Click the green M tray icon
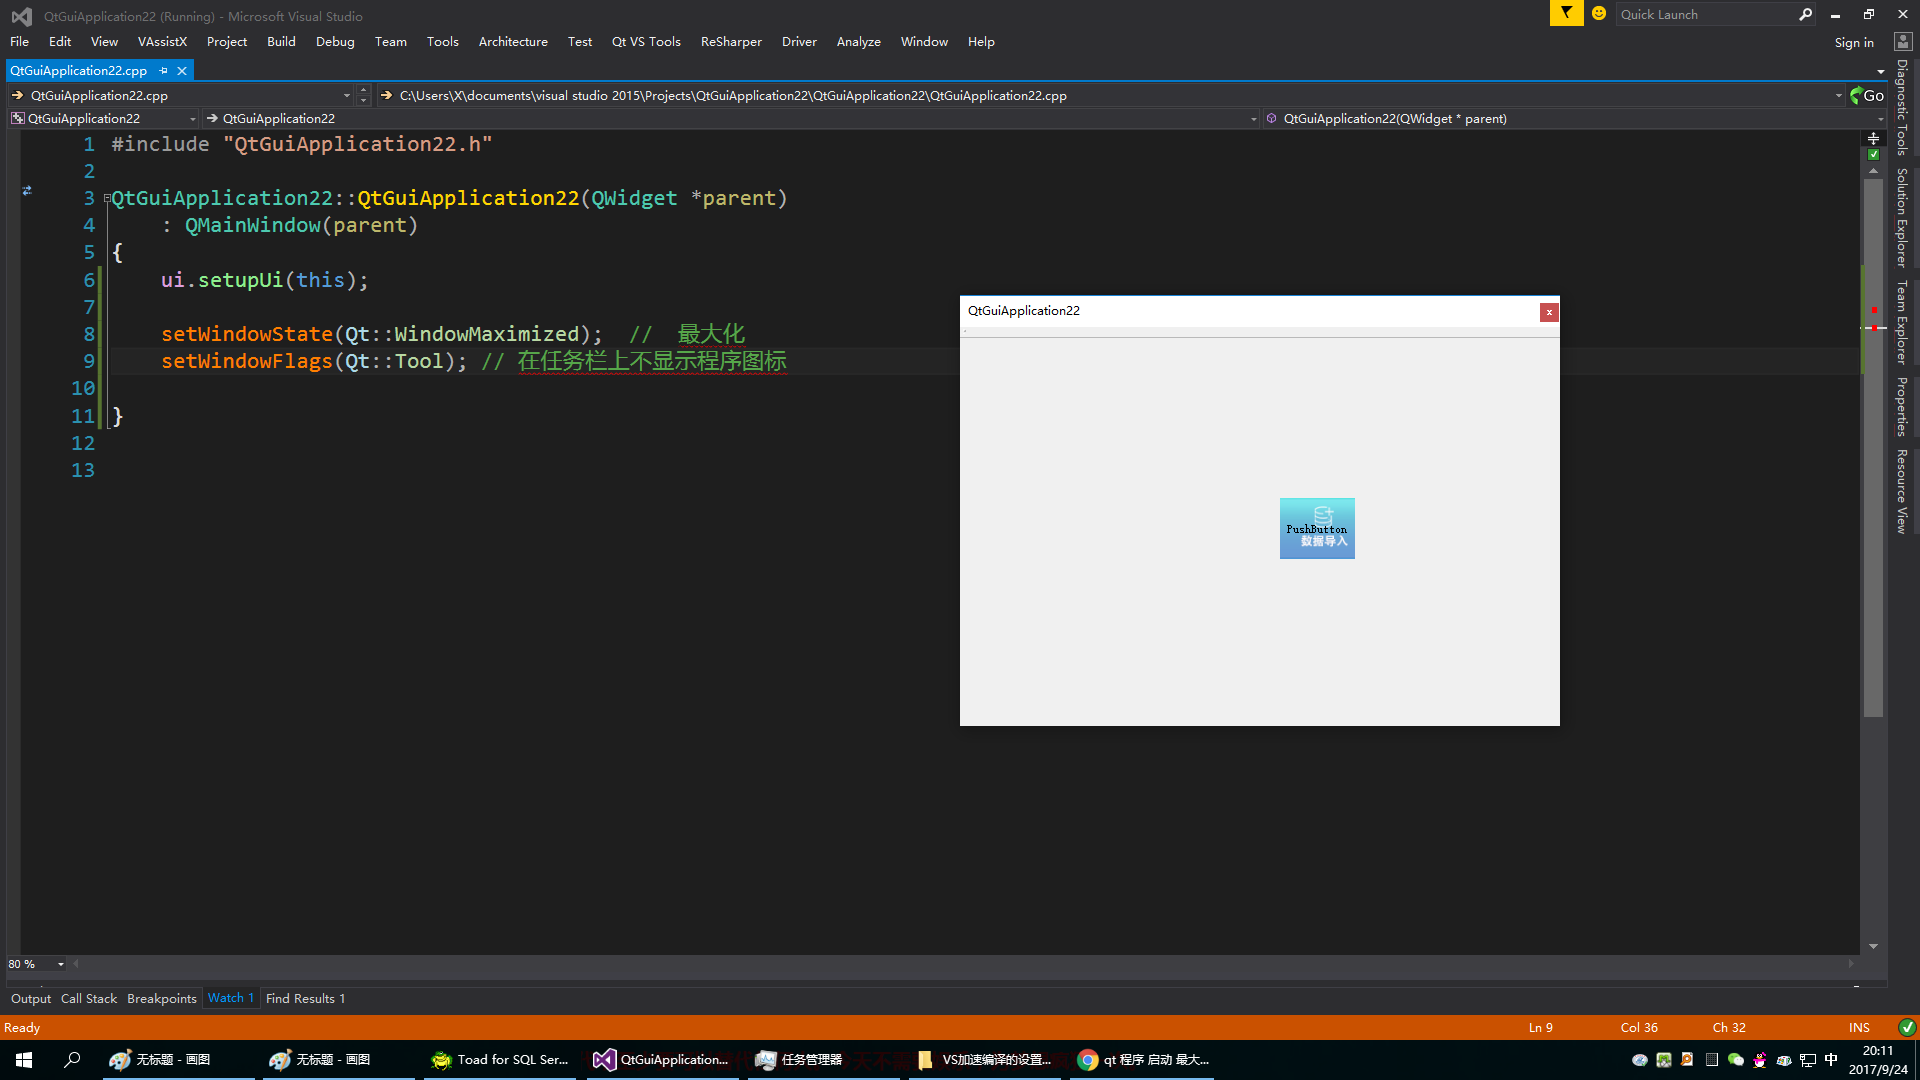 coord(1663,1060)
